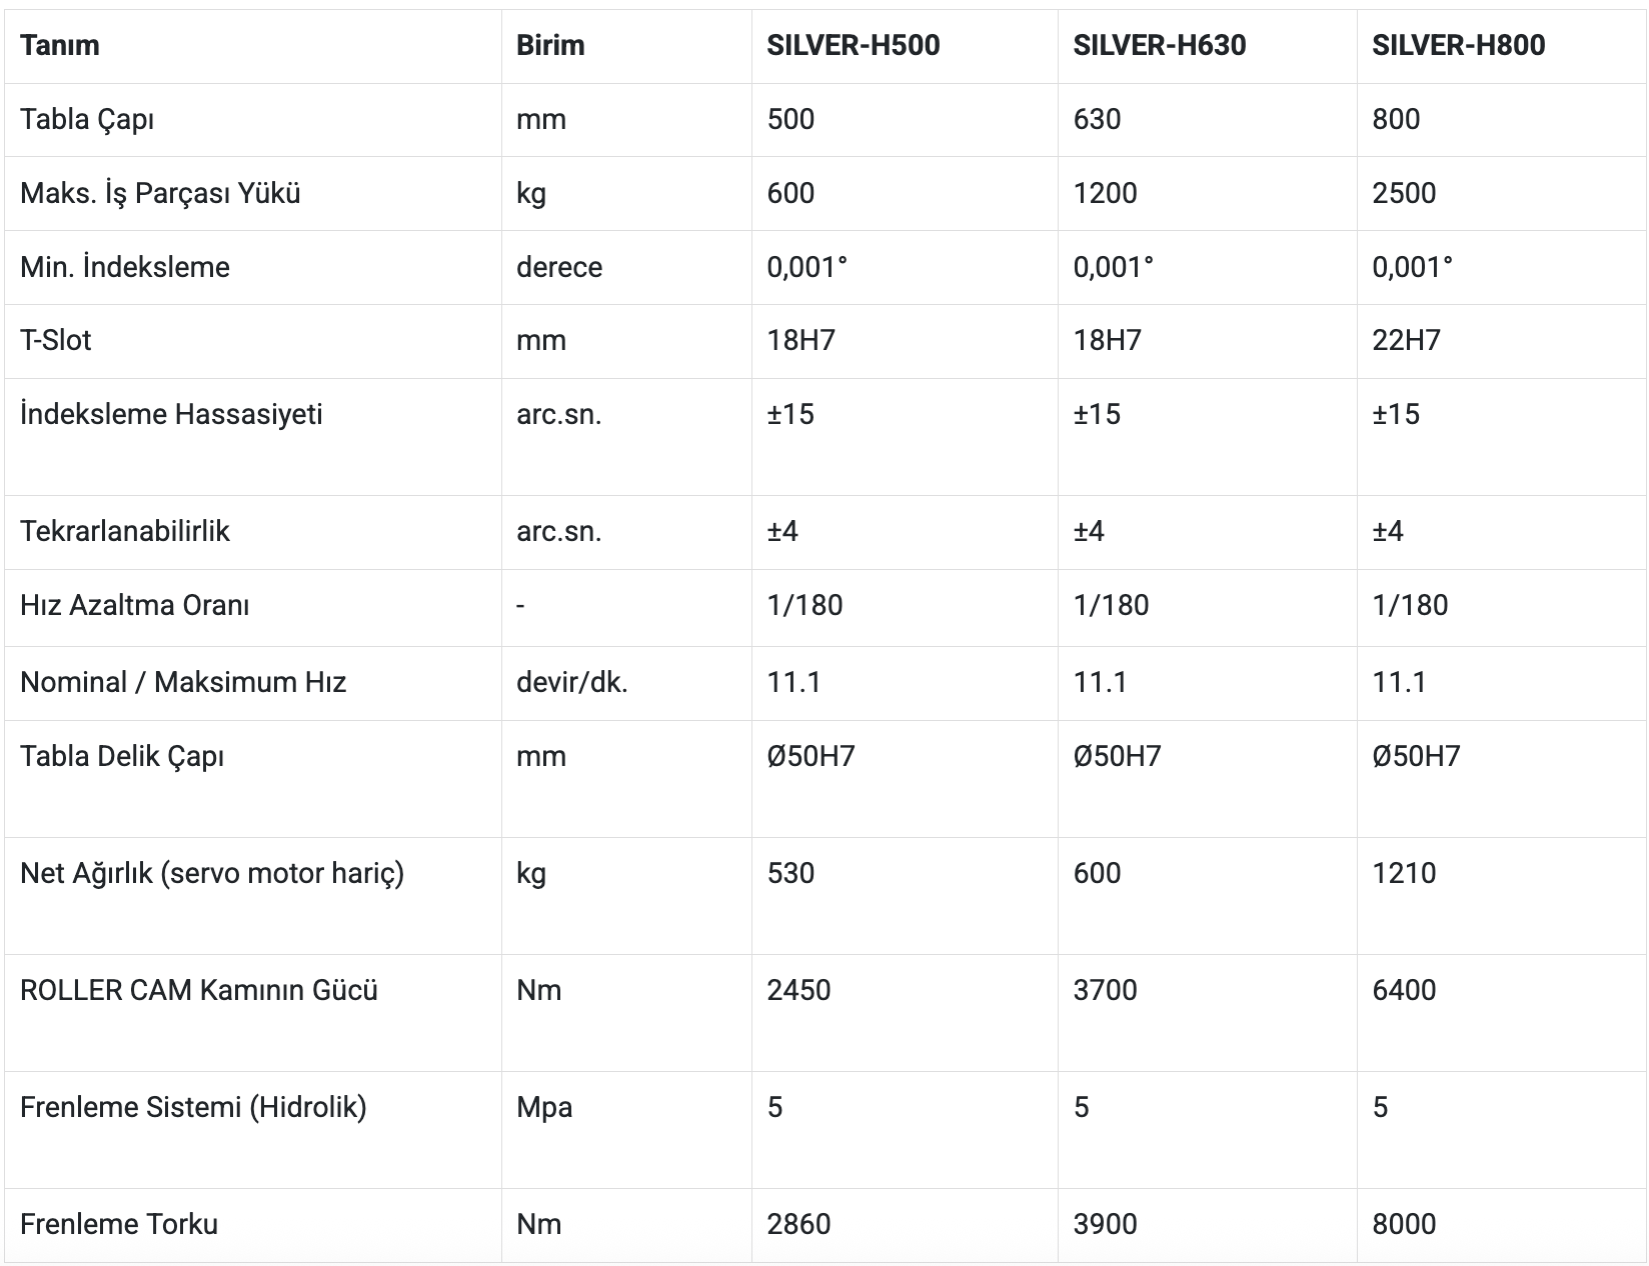Screen dimensions: 1649x1266
Task: Select the 3700 Nm cam power value
Action: 1105,991
